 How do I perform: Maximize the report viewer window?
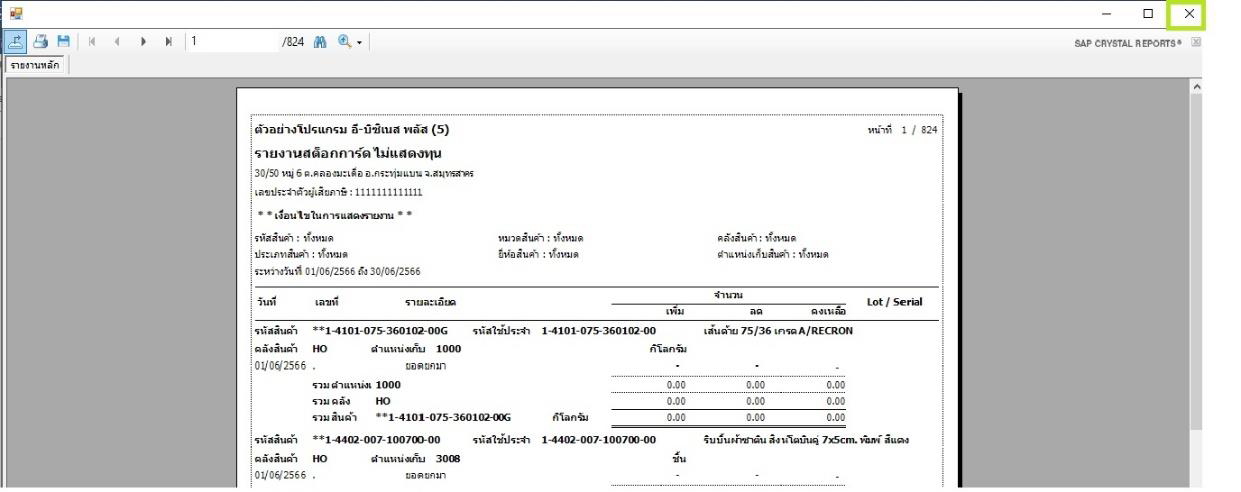pyautogui.click(x=1149, y=13)
